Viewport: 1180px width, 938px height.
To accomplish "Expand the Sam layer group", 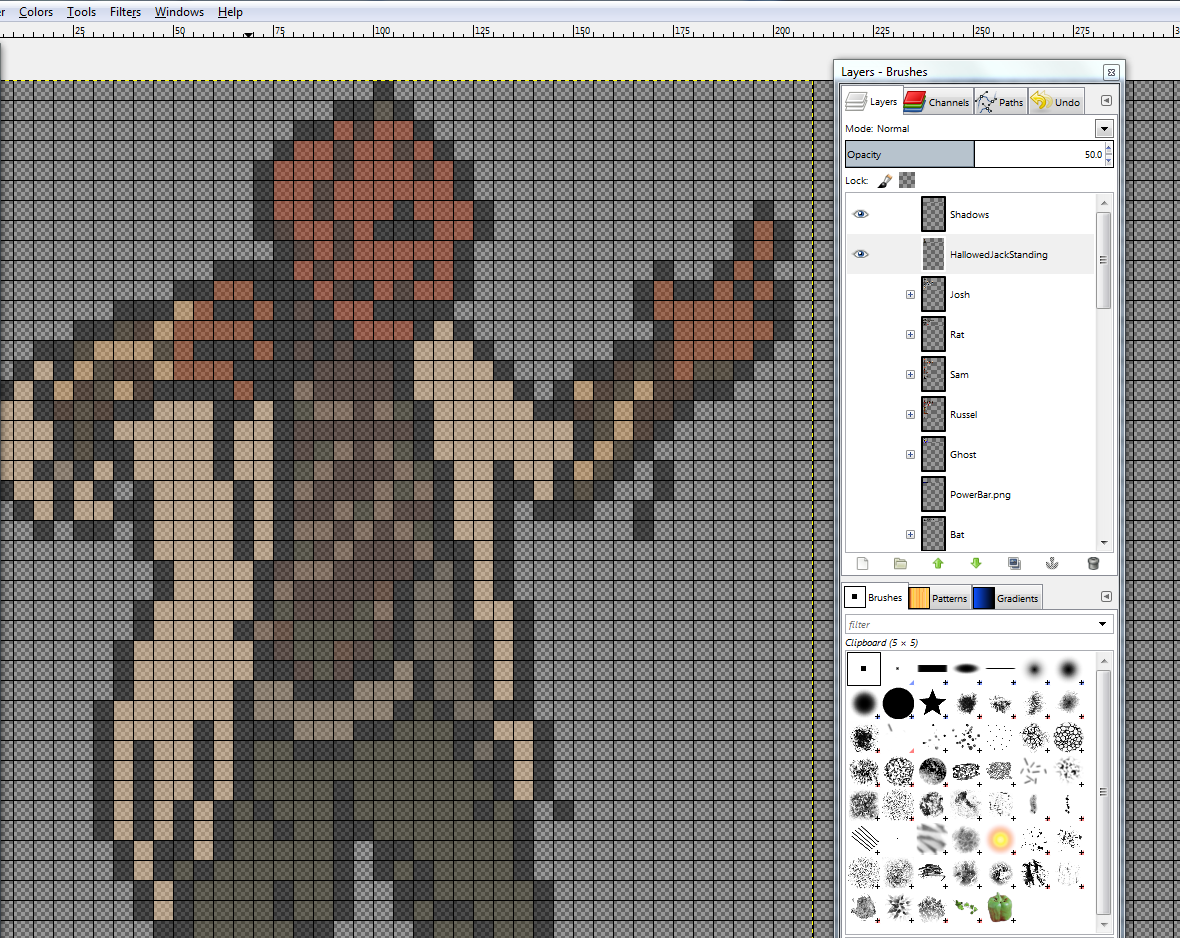I will tap(910, 374).
